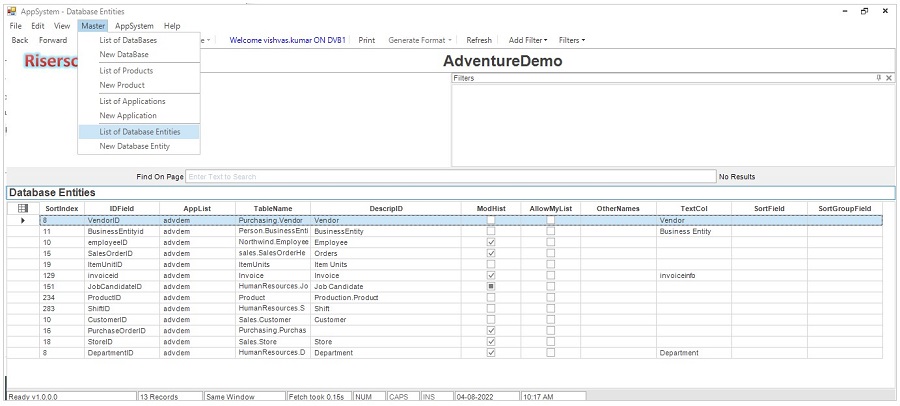
Task: Sort by the IDField column header
Action: pyautogui.click(x=122, y=208)
